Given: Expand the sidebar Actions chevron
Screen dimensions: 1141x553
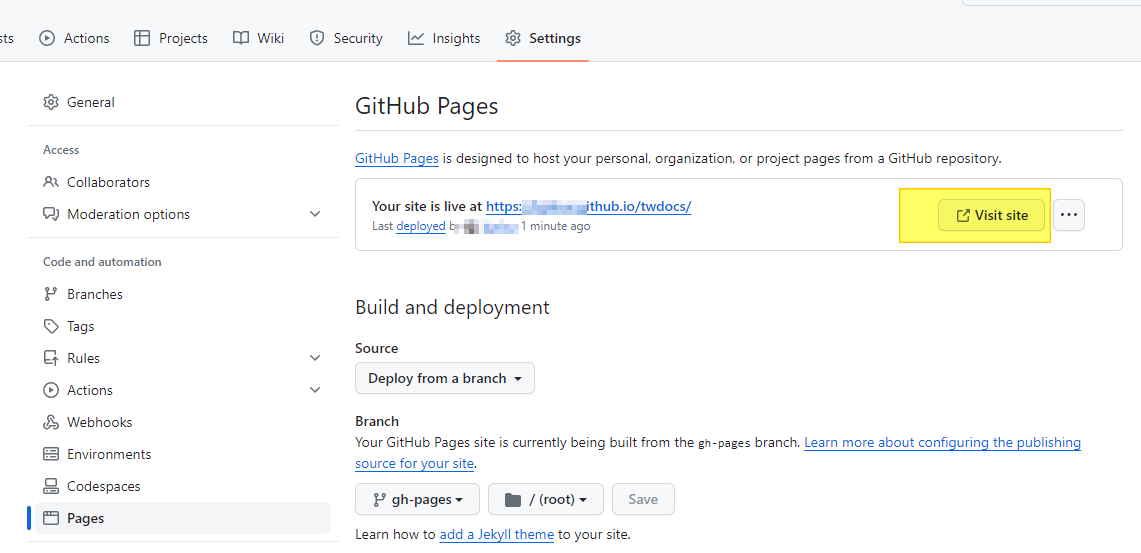Looking at the screenshot, I should pos(315,390).
